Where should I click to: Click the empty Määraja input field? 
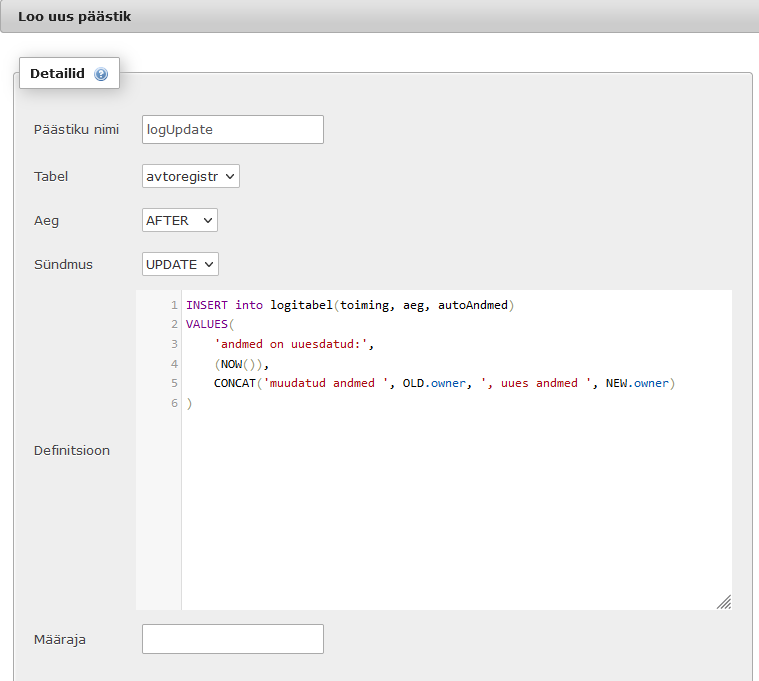233,639
